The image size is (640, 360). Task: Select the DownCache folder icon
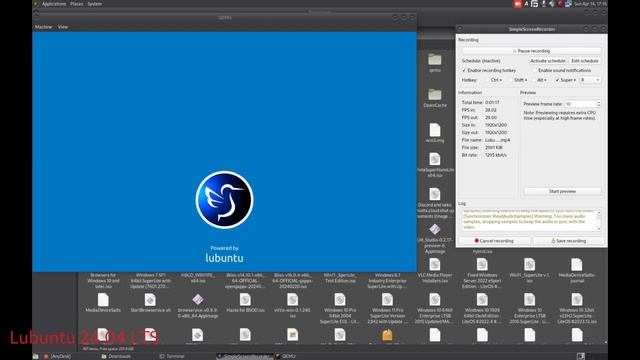(x=435, y=95)
